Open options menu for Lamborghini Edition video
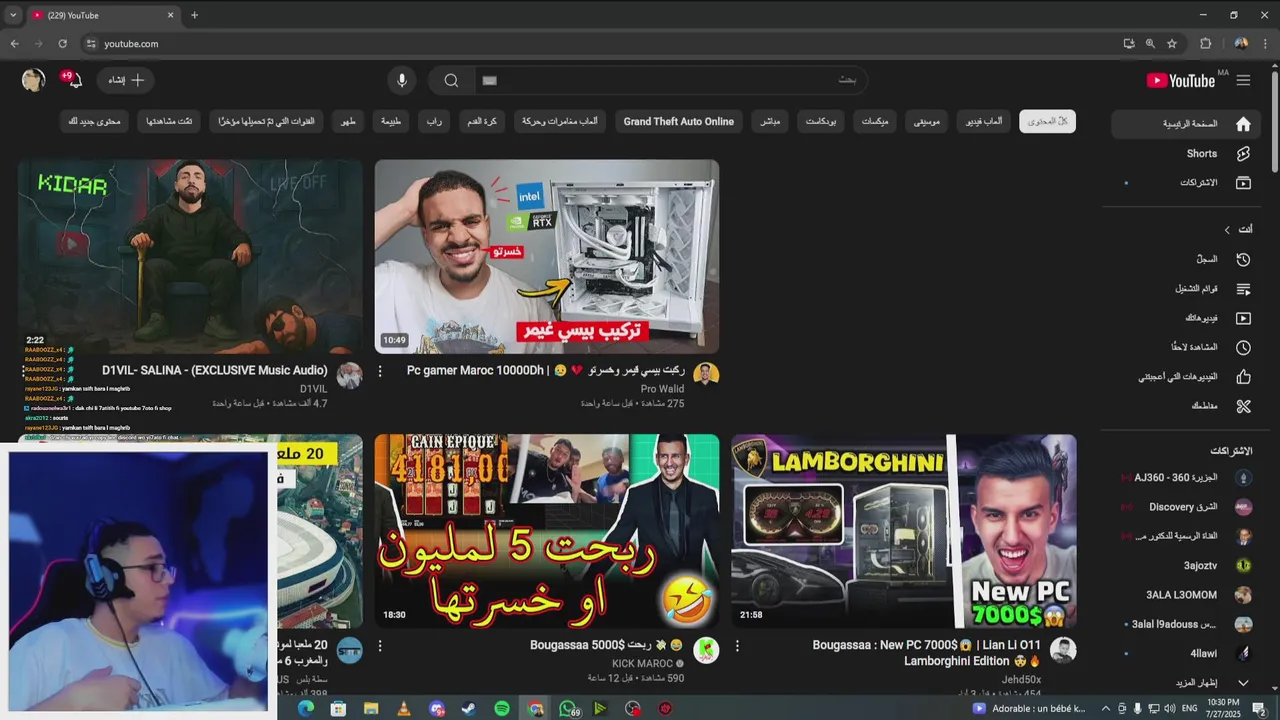This screenshot has width=1280, height=720. [737, 646]
